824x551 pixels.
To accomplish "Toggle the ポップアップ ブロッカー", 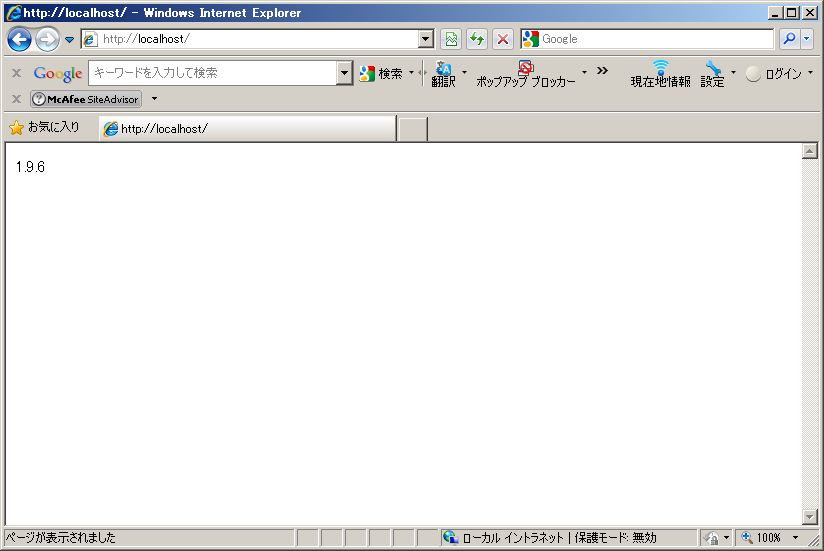I will (x=526, y=74).
